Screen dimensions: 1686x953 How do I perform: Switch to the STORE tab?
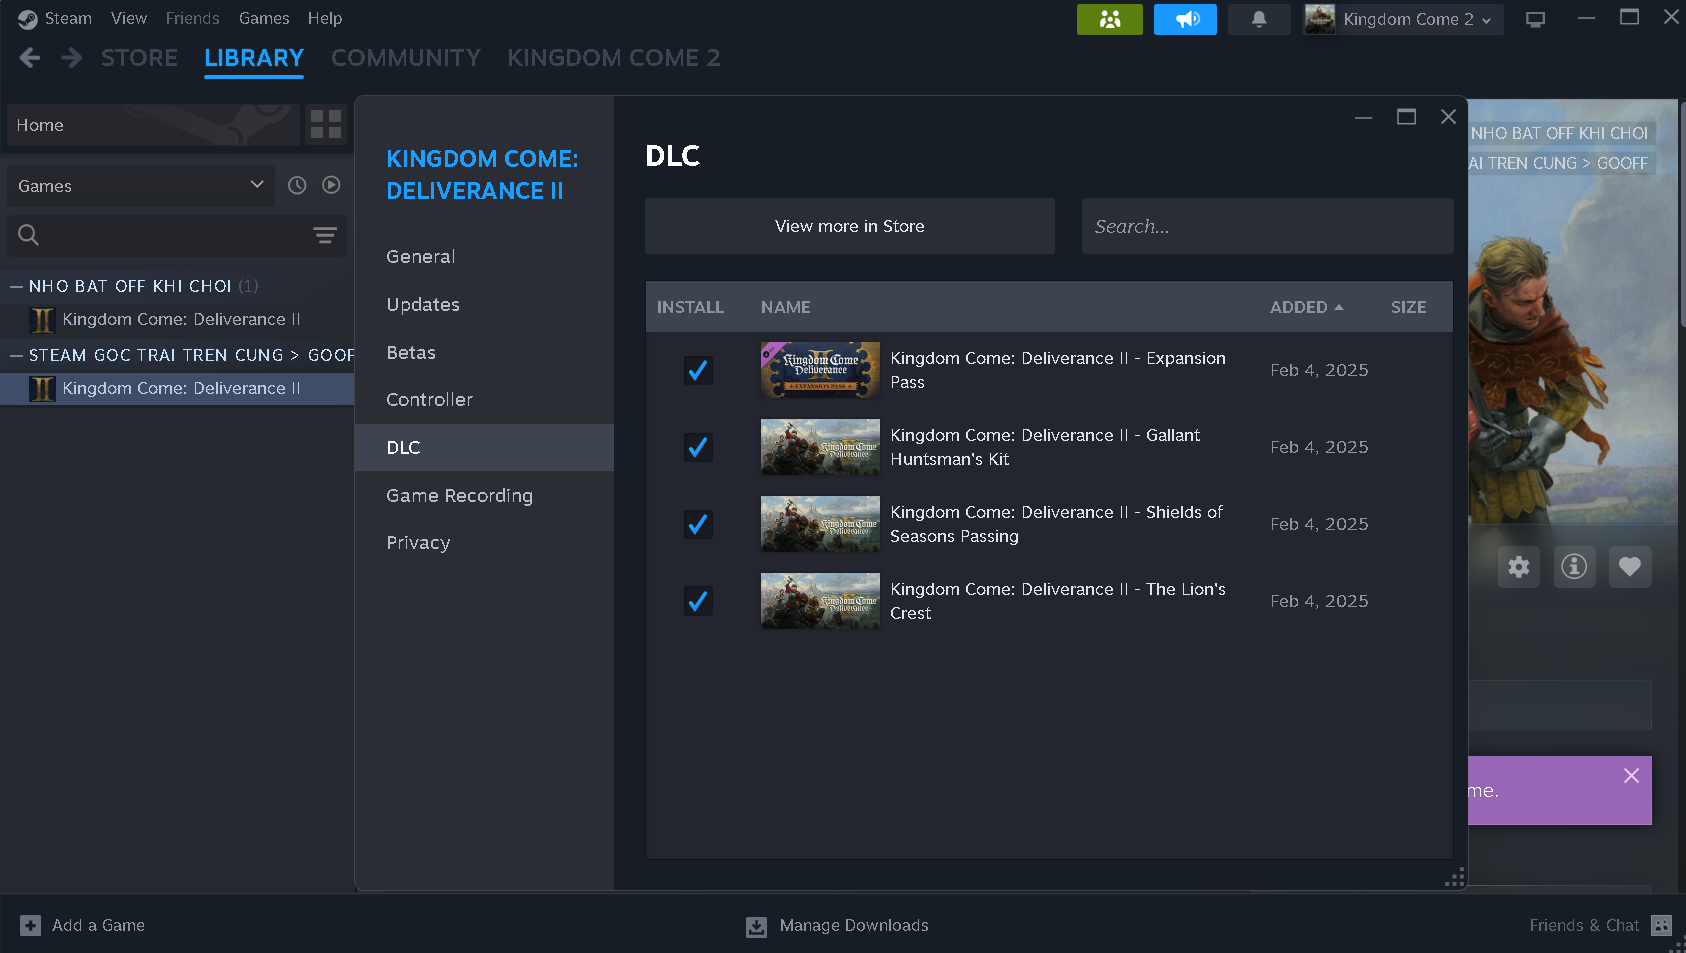(x=139, y=58)
